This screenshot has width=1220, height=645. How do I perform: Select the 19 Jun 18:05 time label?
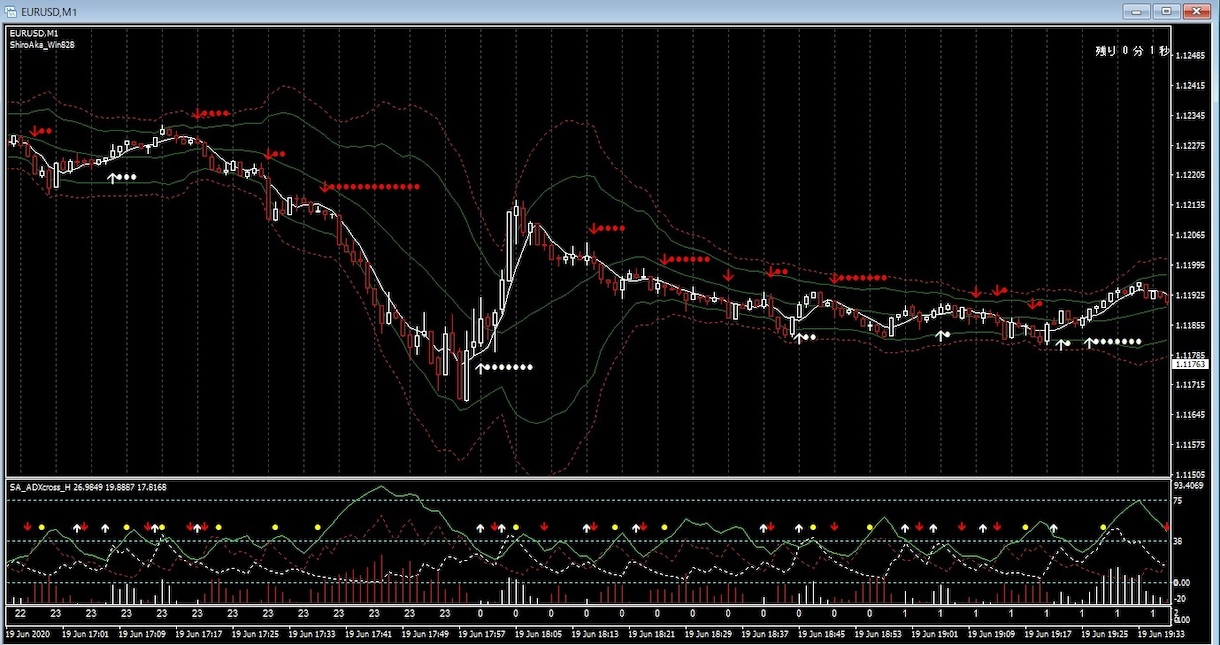click(x=537, y=634)
